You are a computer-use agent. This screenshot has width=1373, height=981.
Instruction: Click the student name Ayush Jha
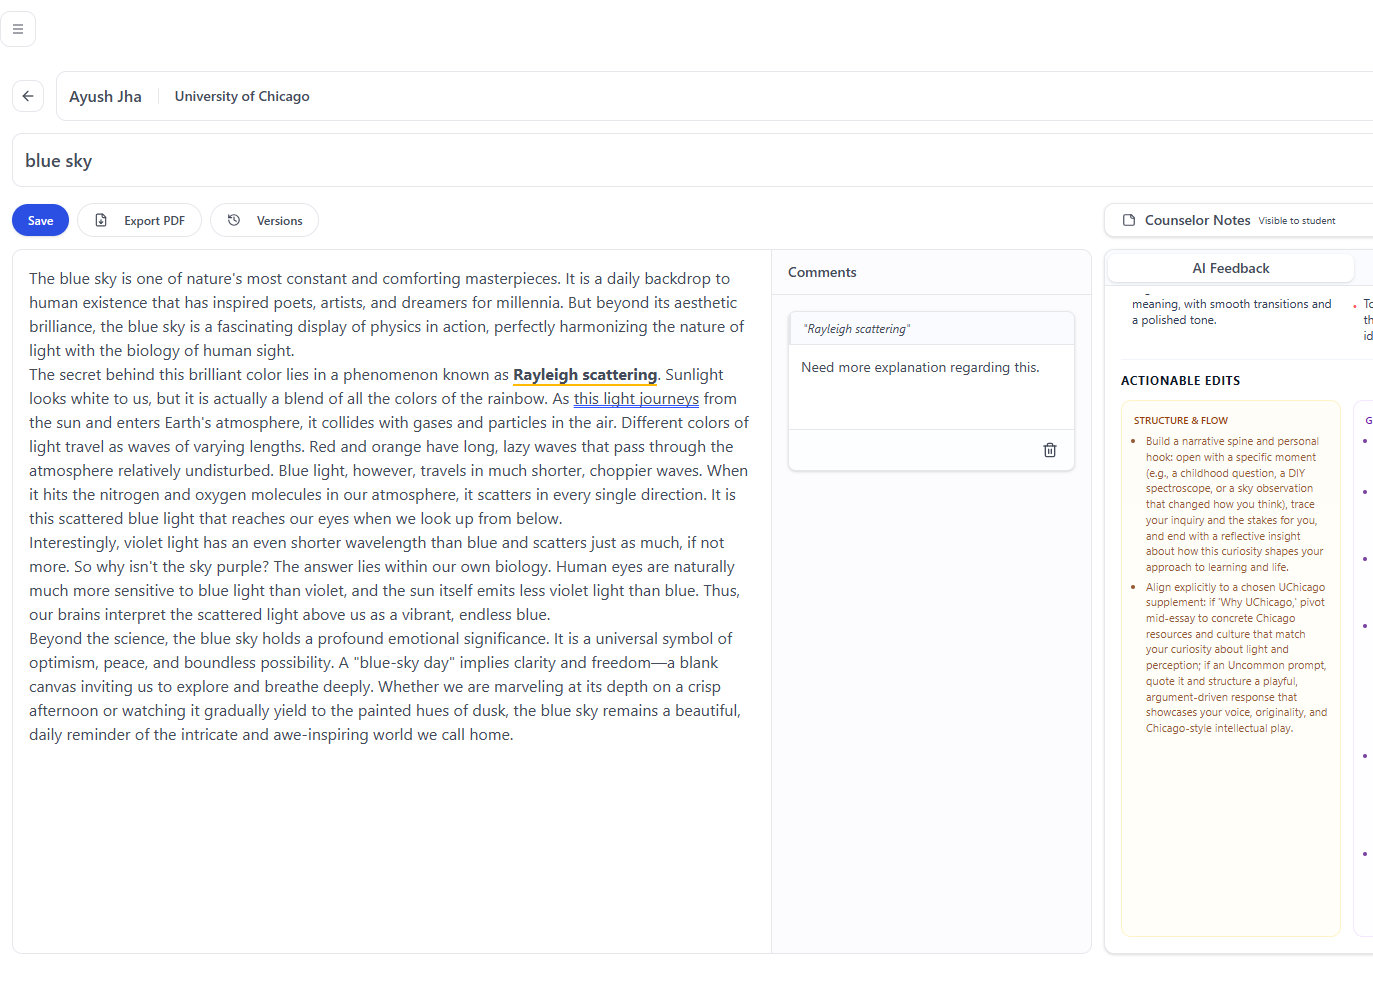(x=105, y=96)
